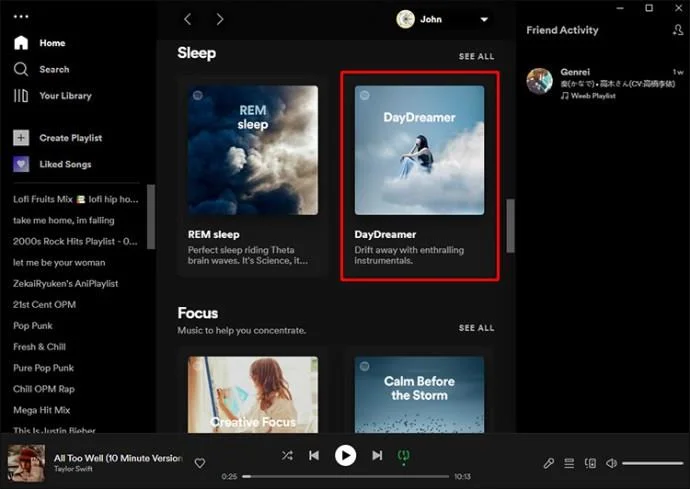The image size is (690, 489).
Task: Click the DayDreamer title text
Action: coord(385,235)
